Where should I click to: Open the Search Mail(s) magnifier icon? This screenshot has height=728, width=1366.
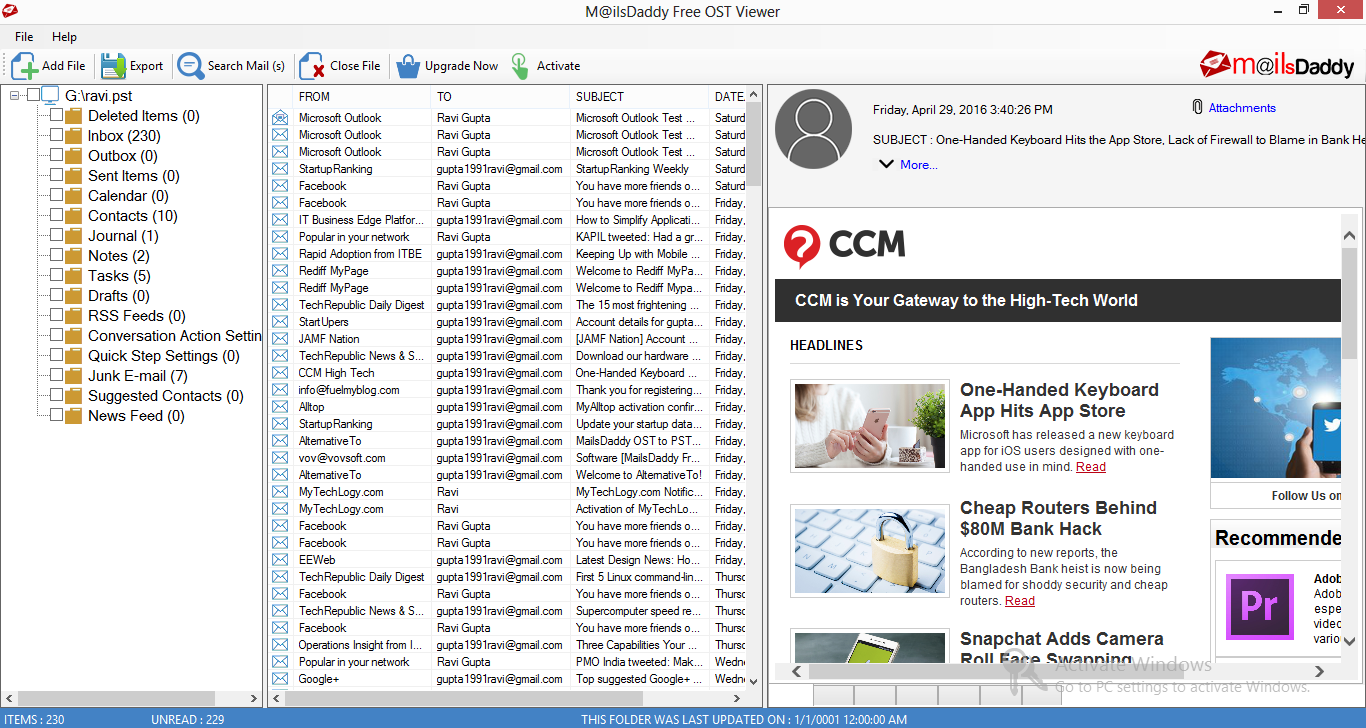(x=191, y=66)
